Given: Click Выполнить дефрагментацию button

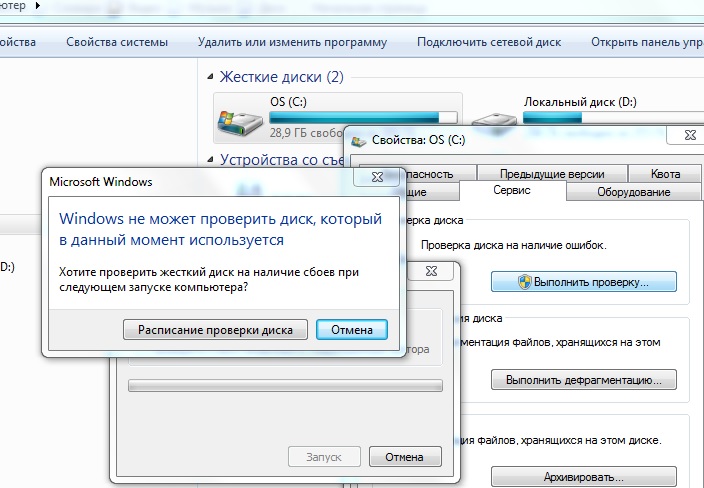Looking at the screenshot, I should 584,380.
